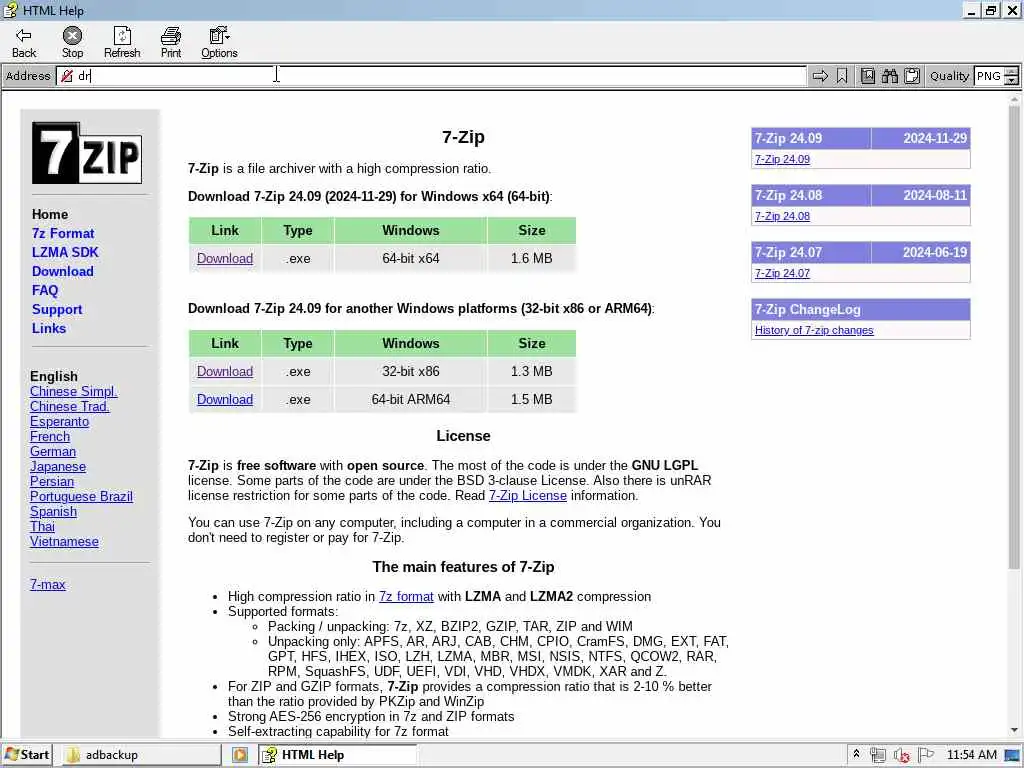Select the Thai language link
This screenshot has width=1024, height=768.
click(42, 526)
